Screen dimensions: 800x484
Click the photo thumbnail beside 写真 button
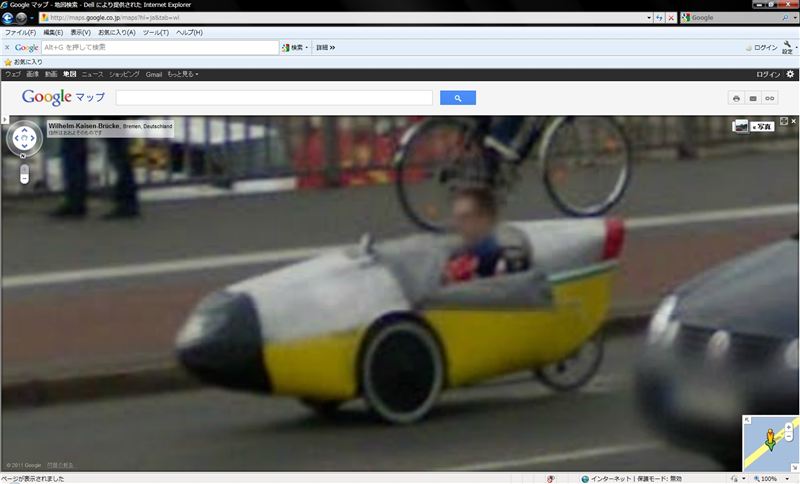(740, 126)
